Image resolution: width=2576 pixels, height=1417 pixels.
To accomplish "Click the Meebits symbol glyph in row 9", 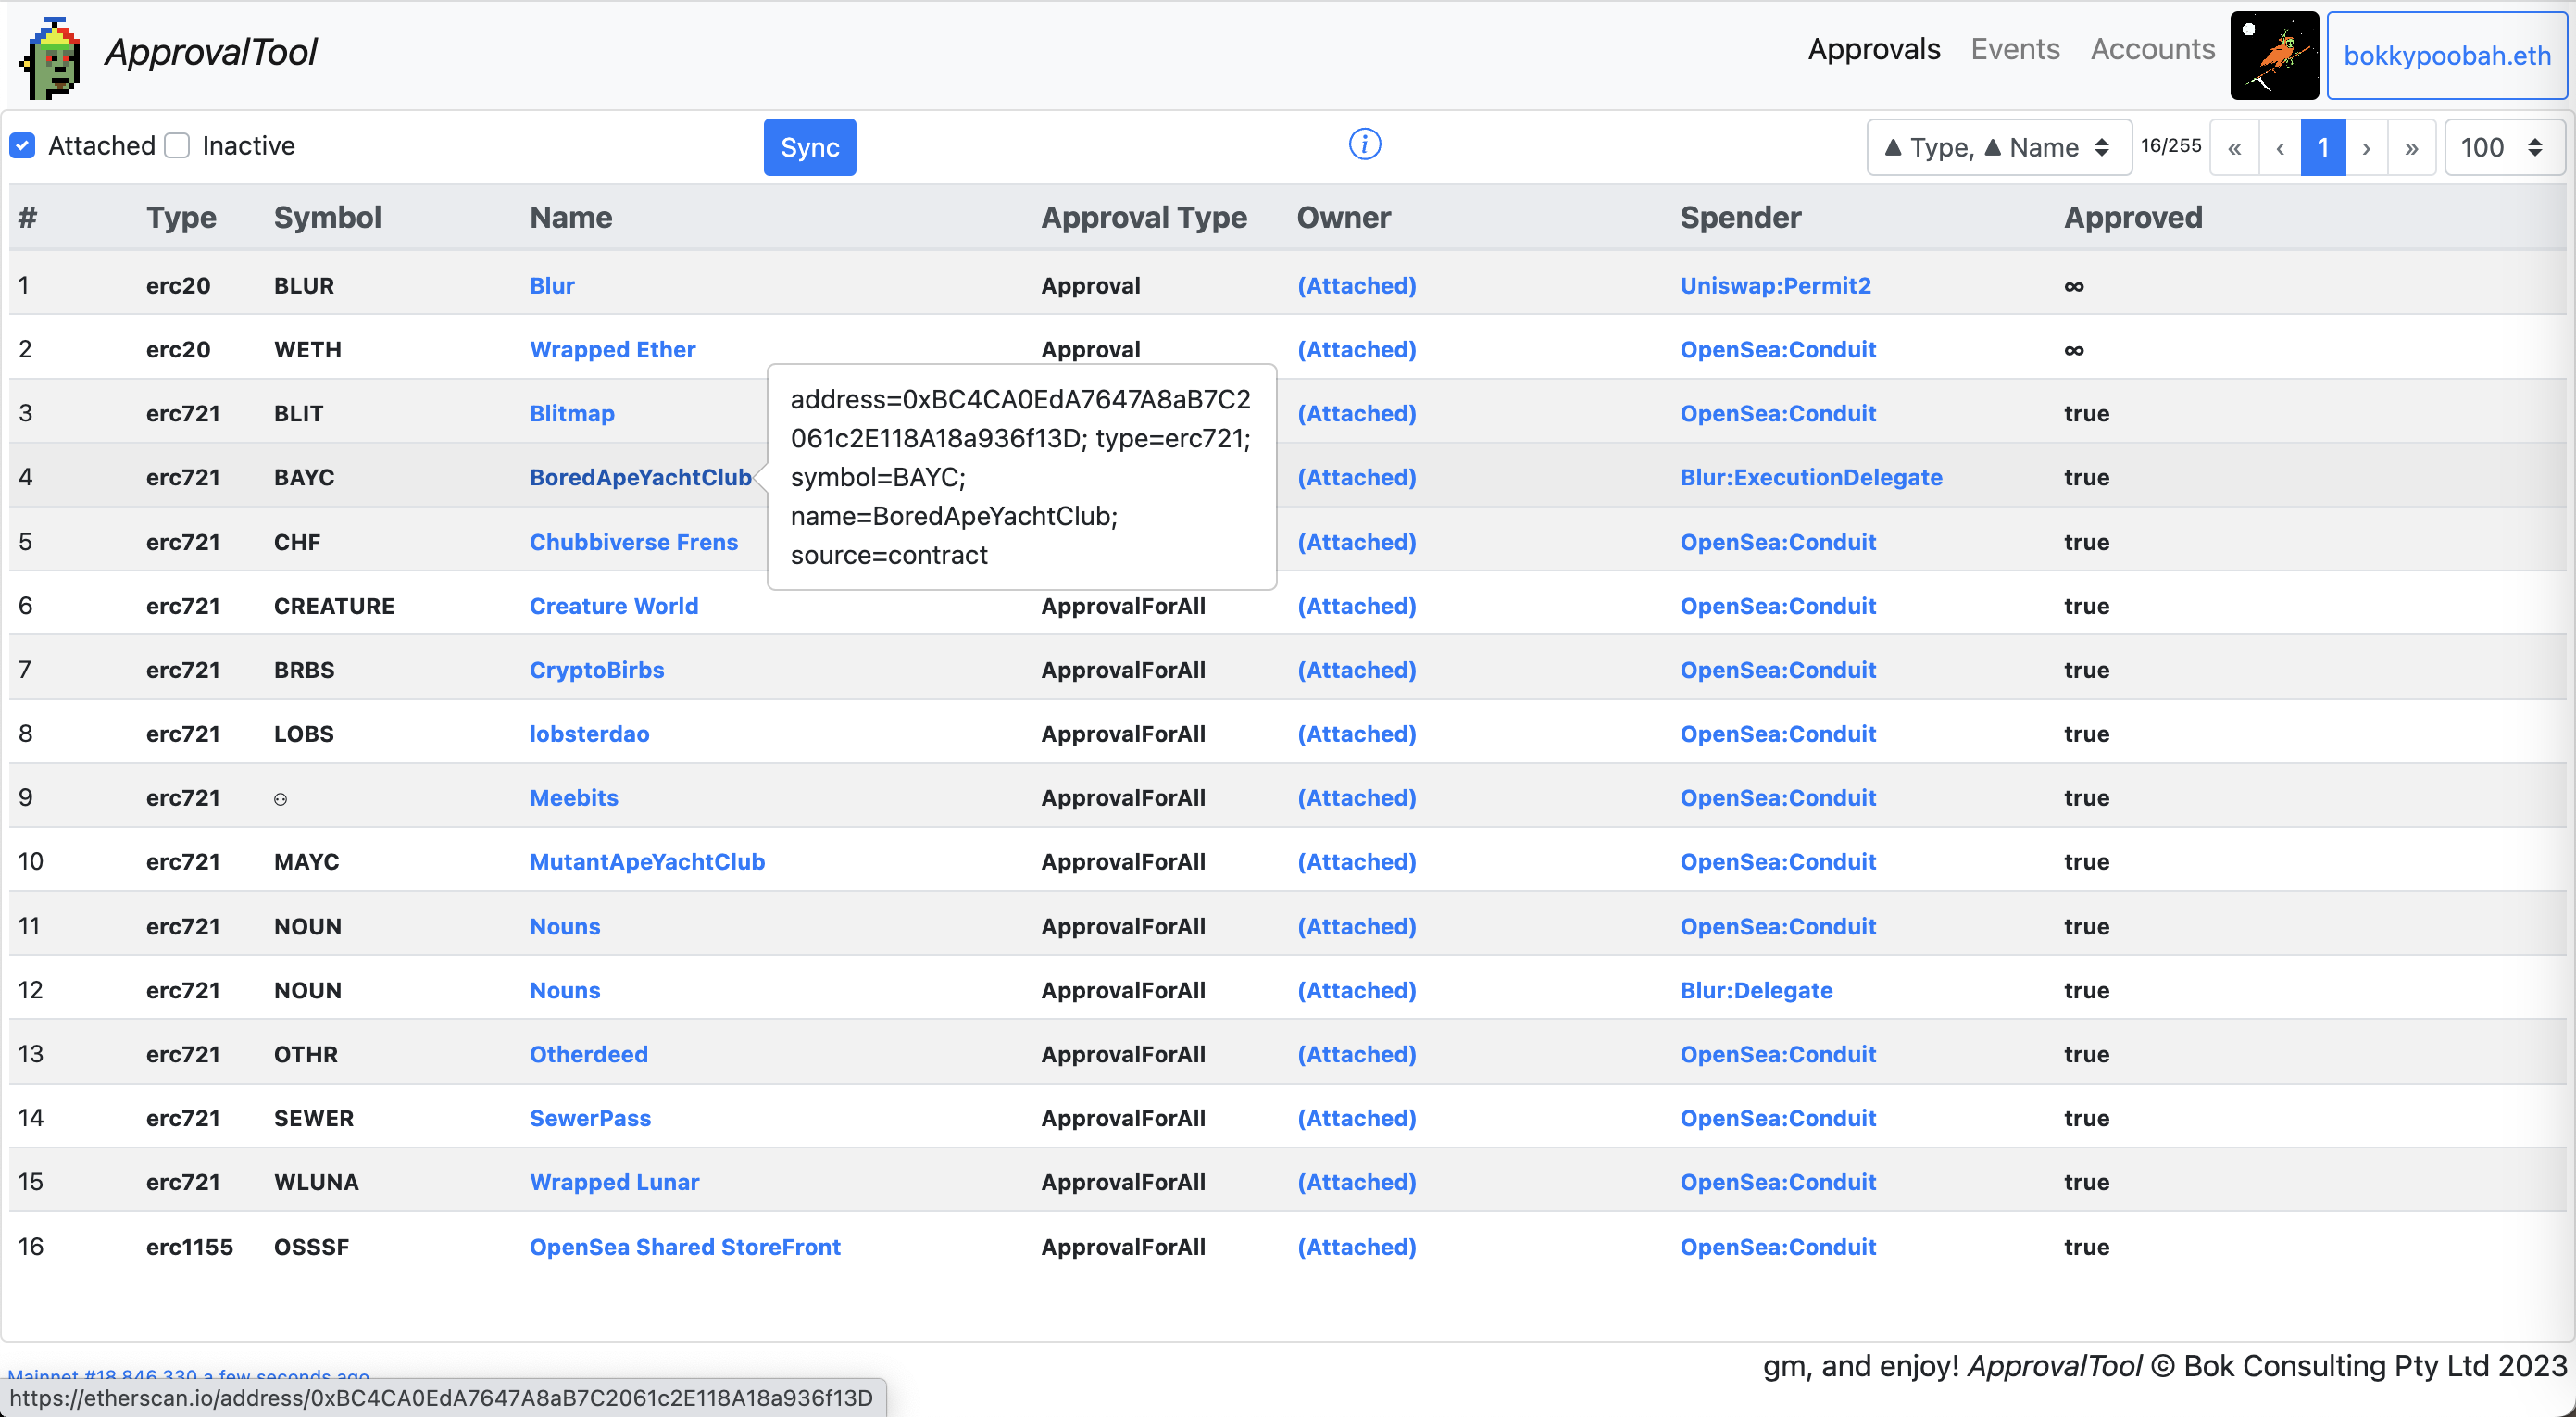I will (280, 798).
